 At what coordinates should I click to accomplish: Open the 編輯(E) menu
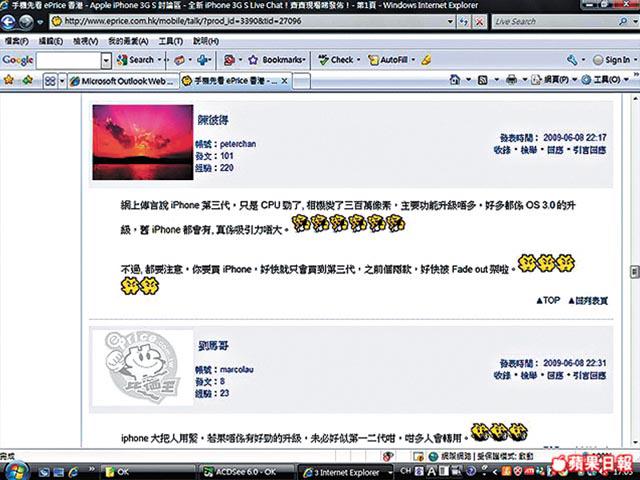tap(51, 41)
